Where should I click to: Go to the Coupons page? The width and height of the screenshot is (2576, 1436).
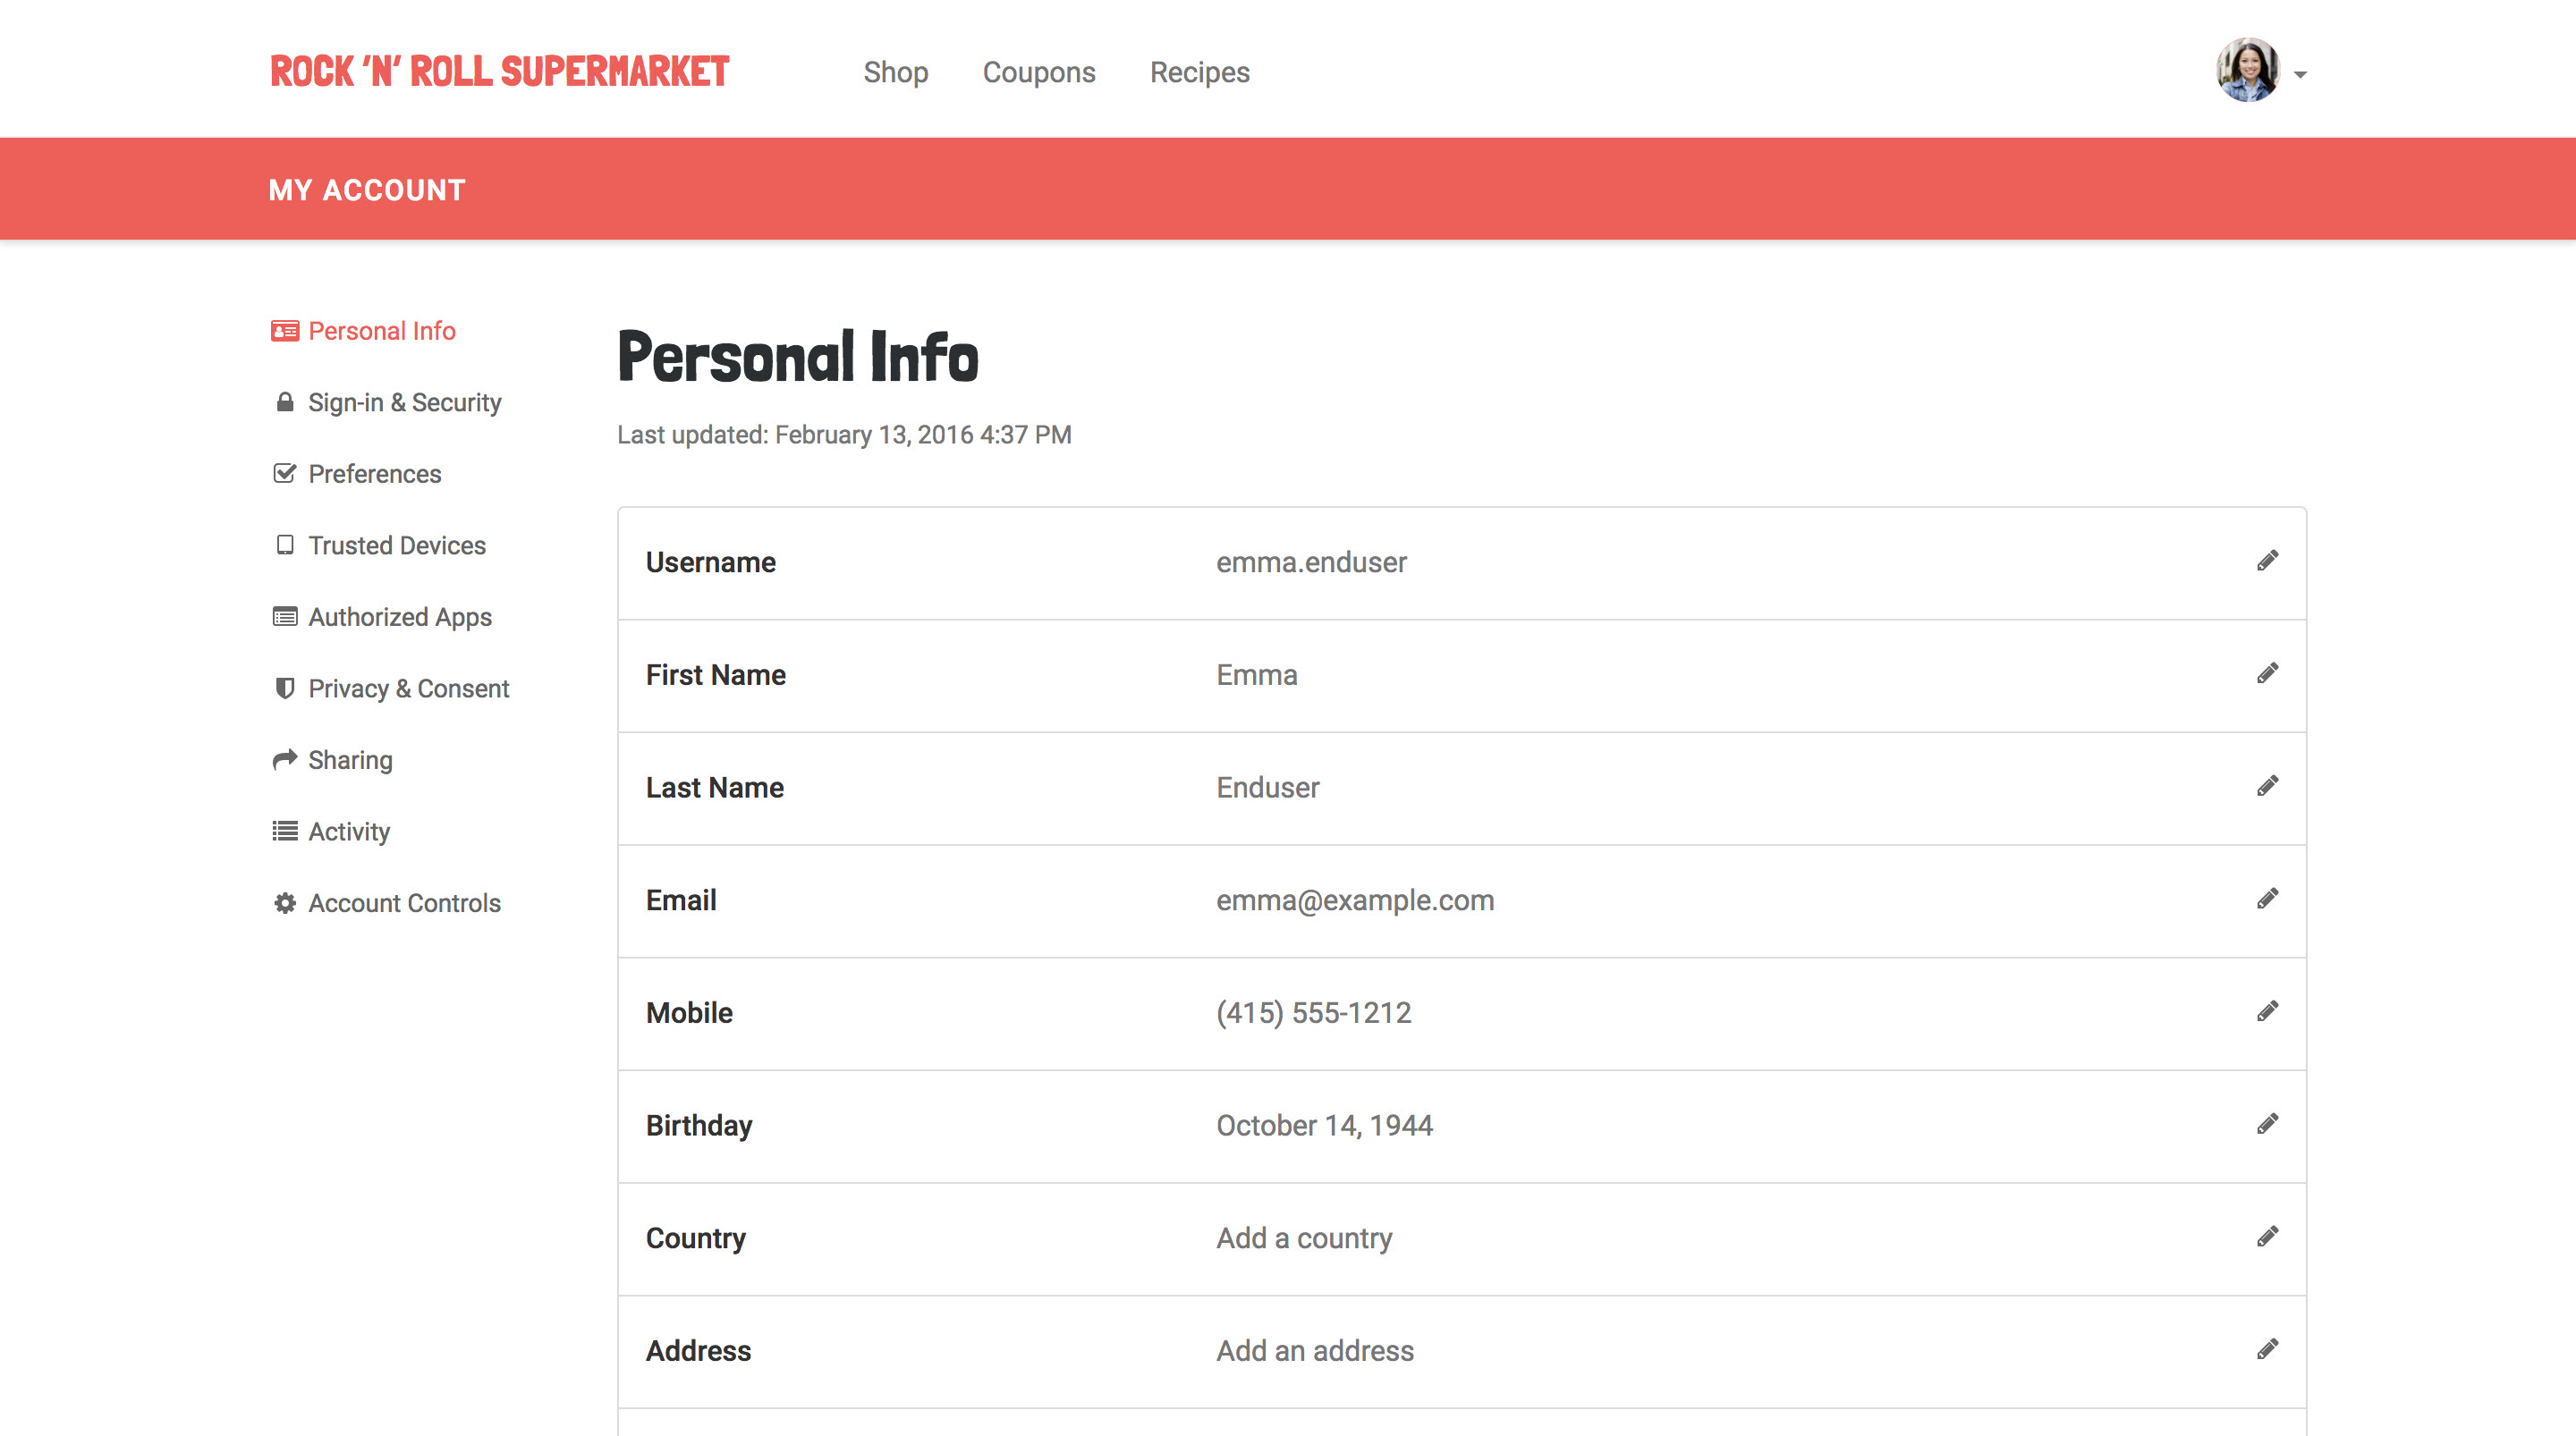click(x=1038, y=72)
